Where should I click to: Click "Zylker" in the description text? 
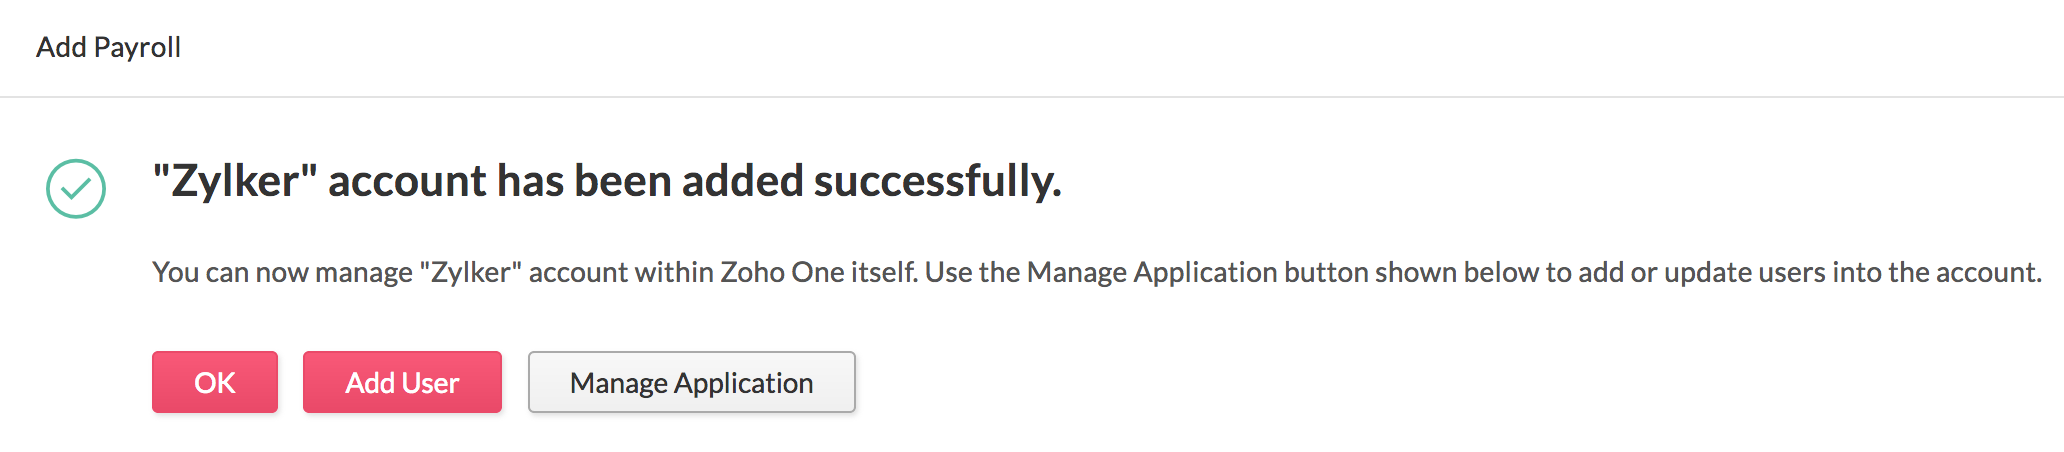(x=470, y=272)
